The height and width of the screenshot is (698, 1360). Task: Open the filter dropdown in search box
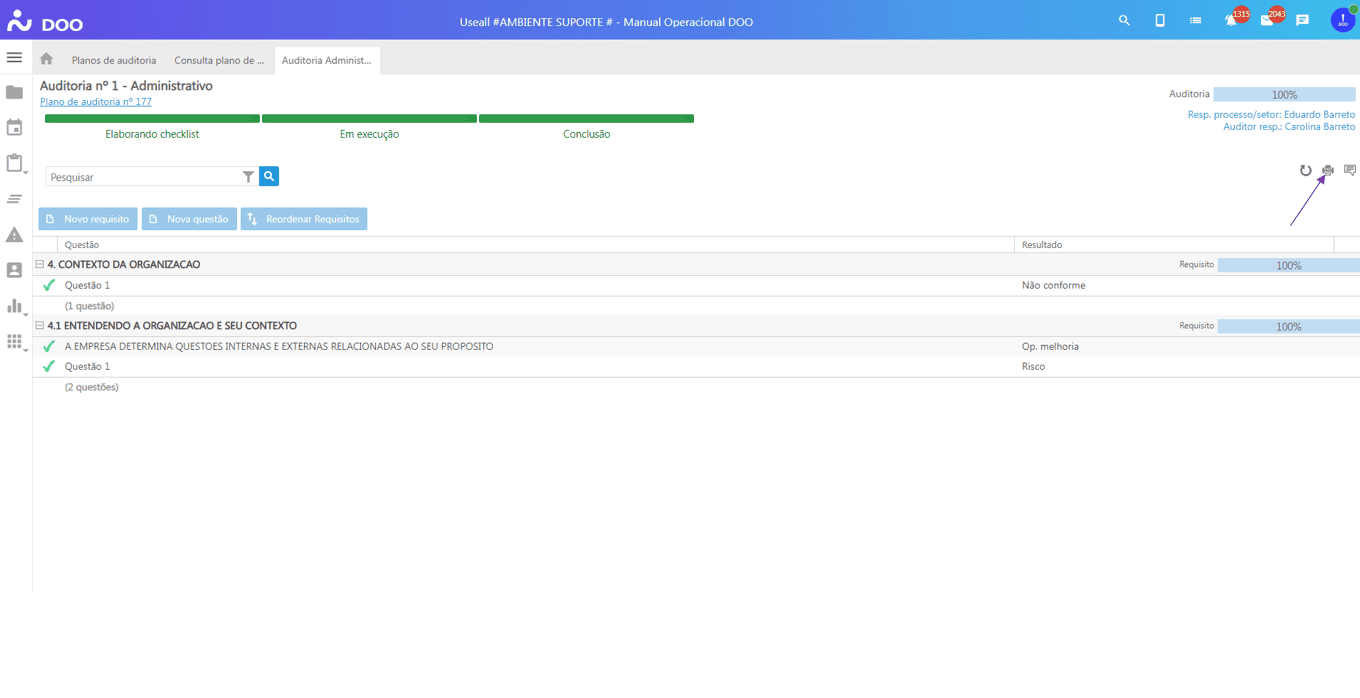pyautogui.click(x=248, y=177)
